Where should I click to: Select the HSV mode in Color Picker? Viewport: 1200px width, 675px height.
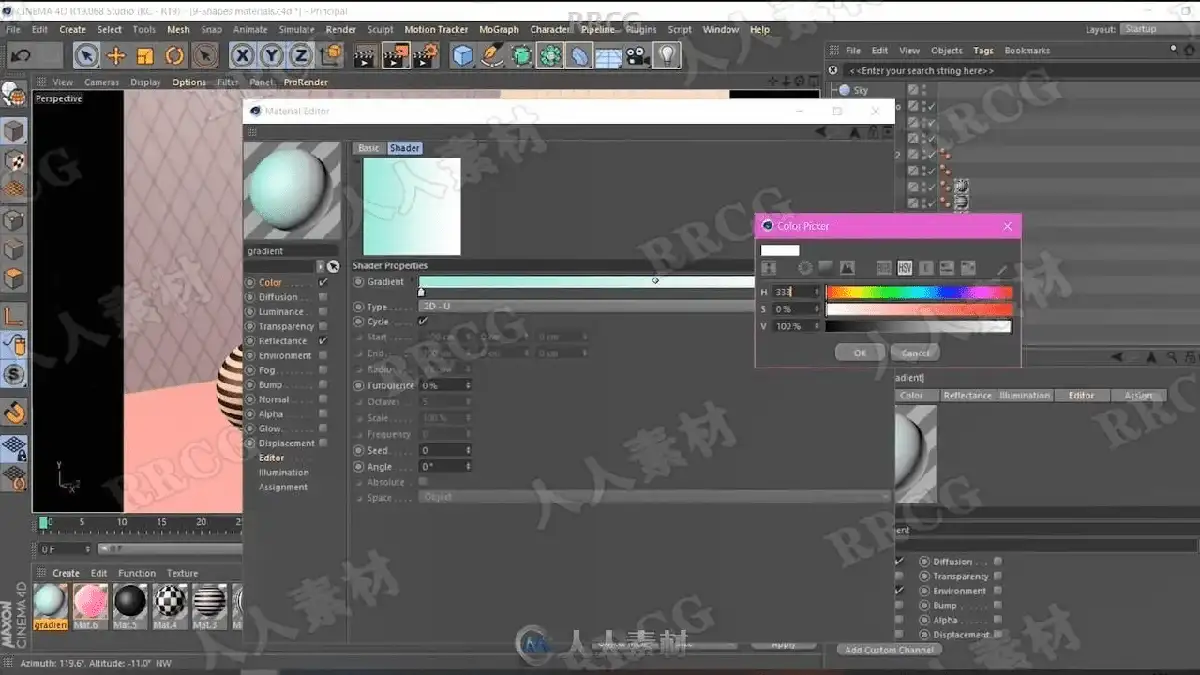905,268
